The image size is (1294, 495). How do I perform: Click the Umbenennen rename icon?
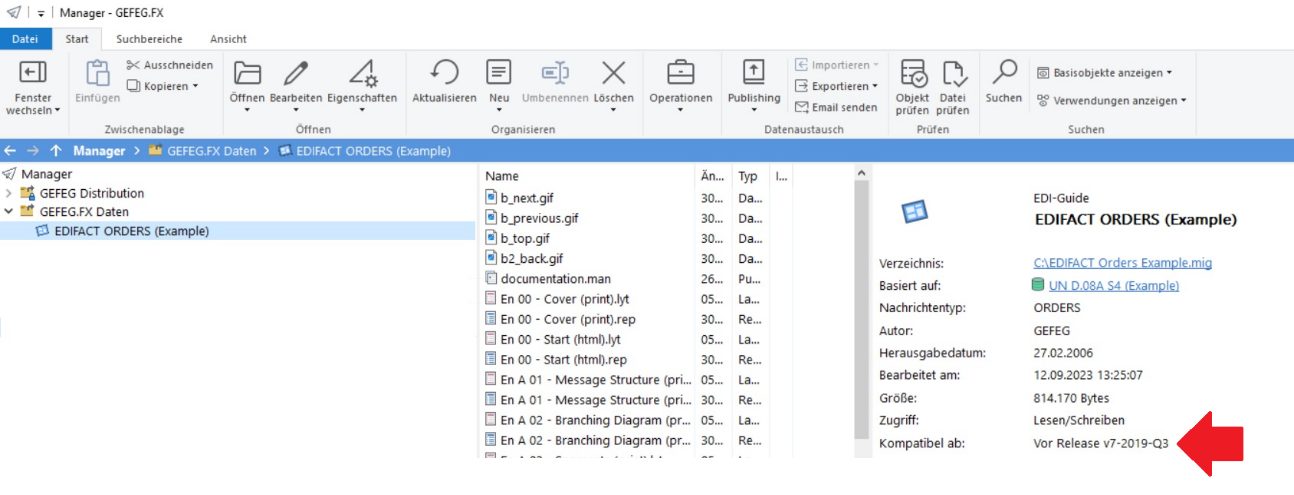coord(555,73)
